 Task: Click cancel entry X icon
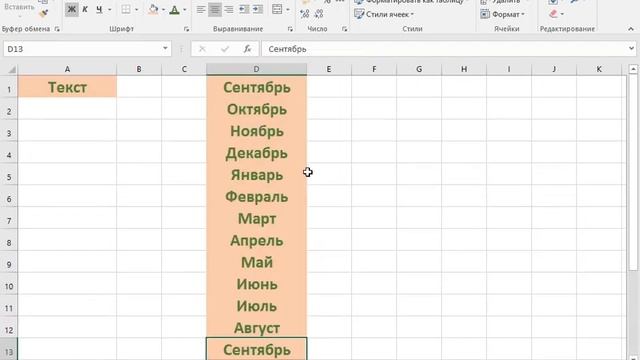[x=202, y=49]
